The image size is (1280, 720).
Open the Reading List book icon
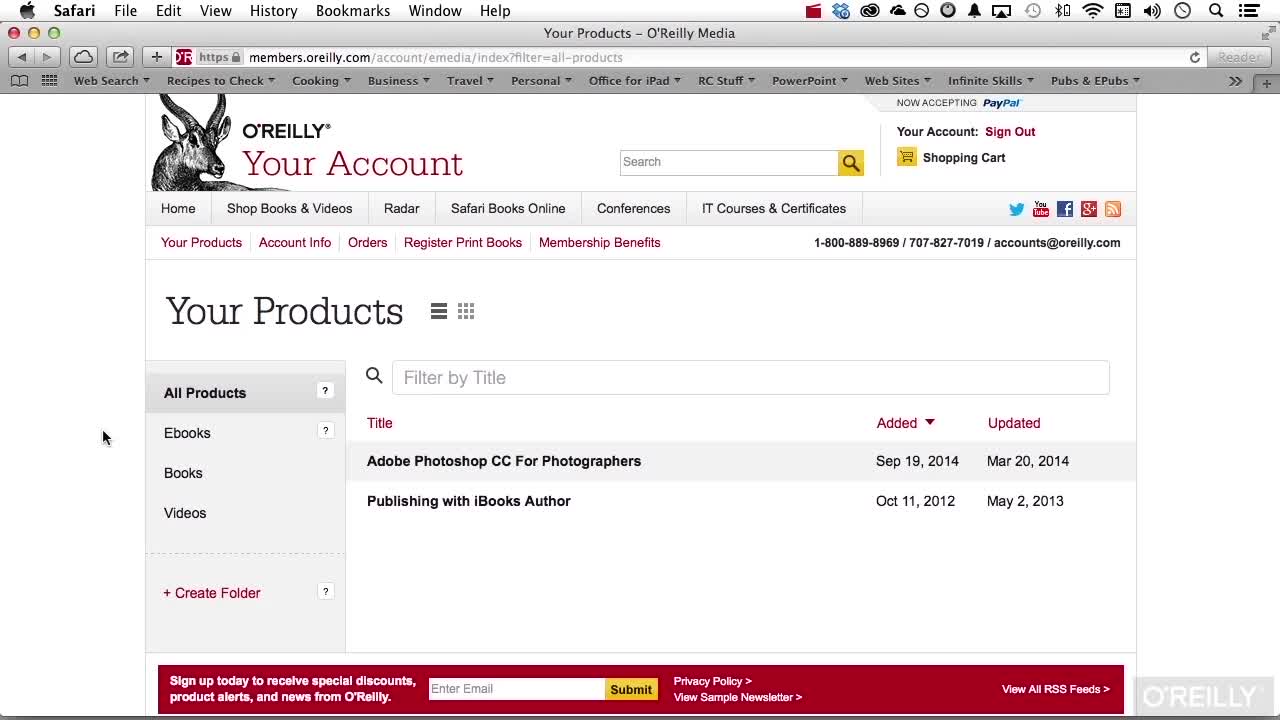coord(19,81)
